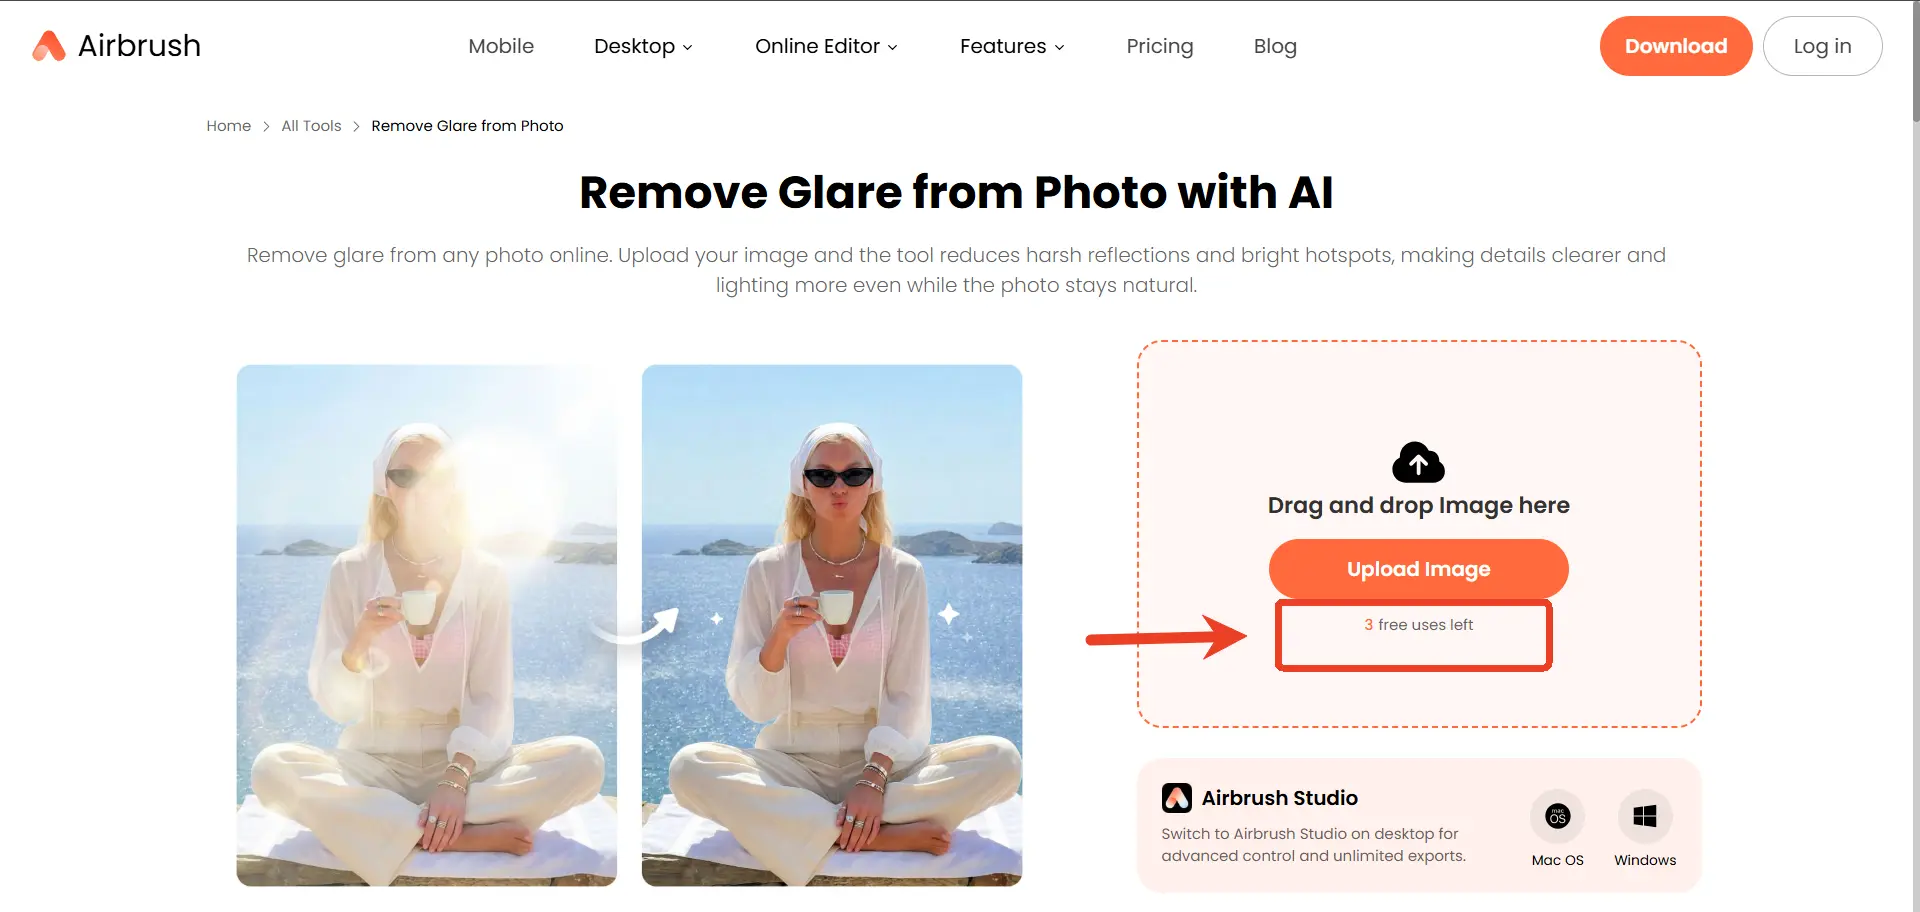Expand the Online Editor dropdown menu
This screenshot has width=1920, height=912.
click(826, 46)
